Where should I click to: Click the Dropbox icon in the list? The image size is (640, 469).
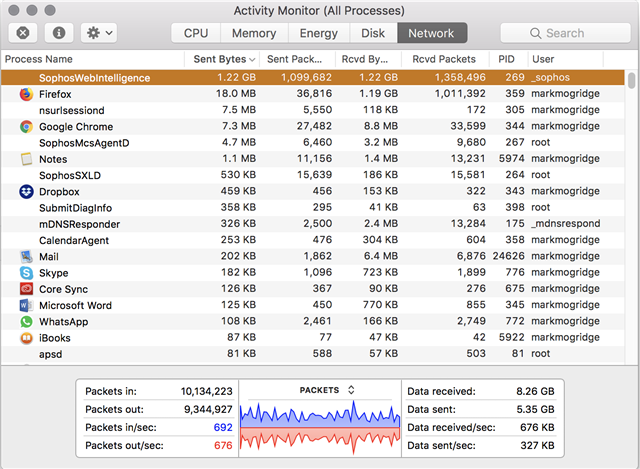click(x=26, y=191)
